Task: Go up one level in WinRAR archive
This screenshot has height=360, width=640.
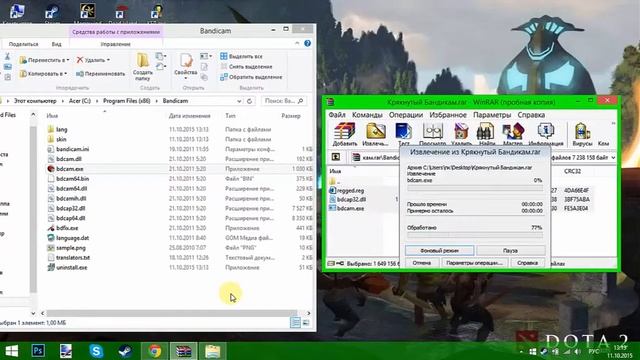Action: click(336, 157)
